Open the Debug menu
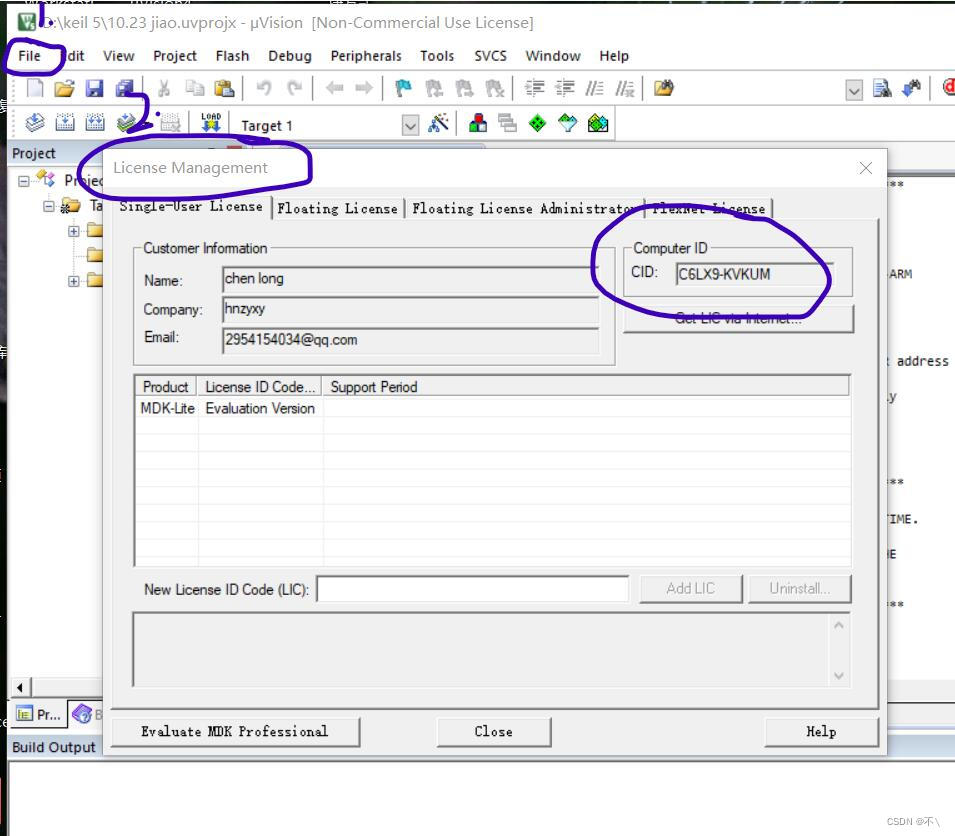The height and width of the screenshot is (836, 955). [x=290, y=56]
